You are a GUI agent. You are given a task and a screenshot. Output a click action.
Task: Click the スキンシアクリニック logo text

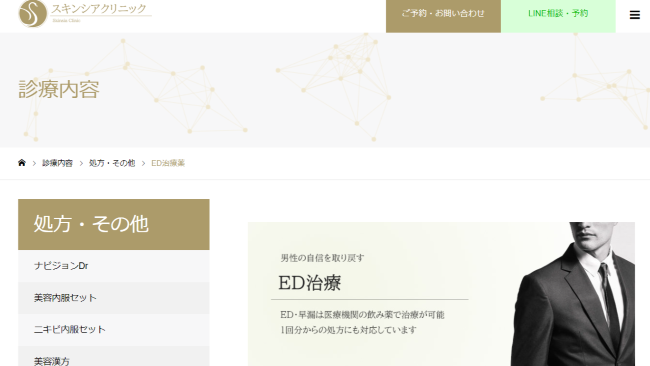click(99, 9)
